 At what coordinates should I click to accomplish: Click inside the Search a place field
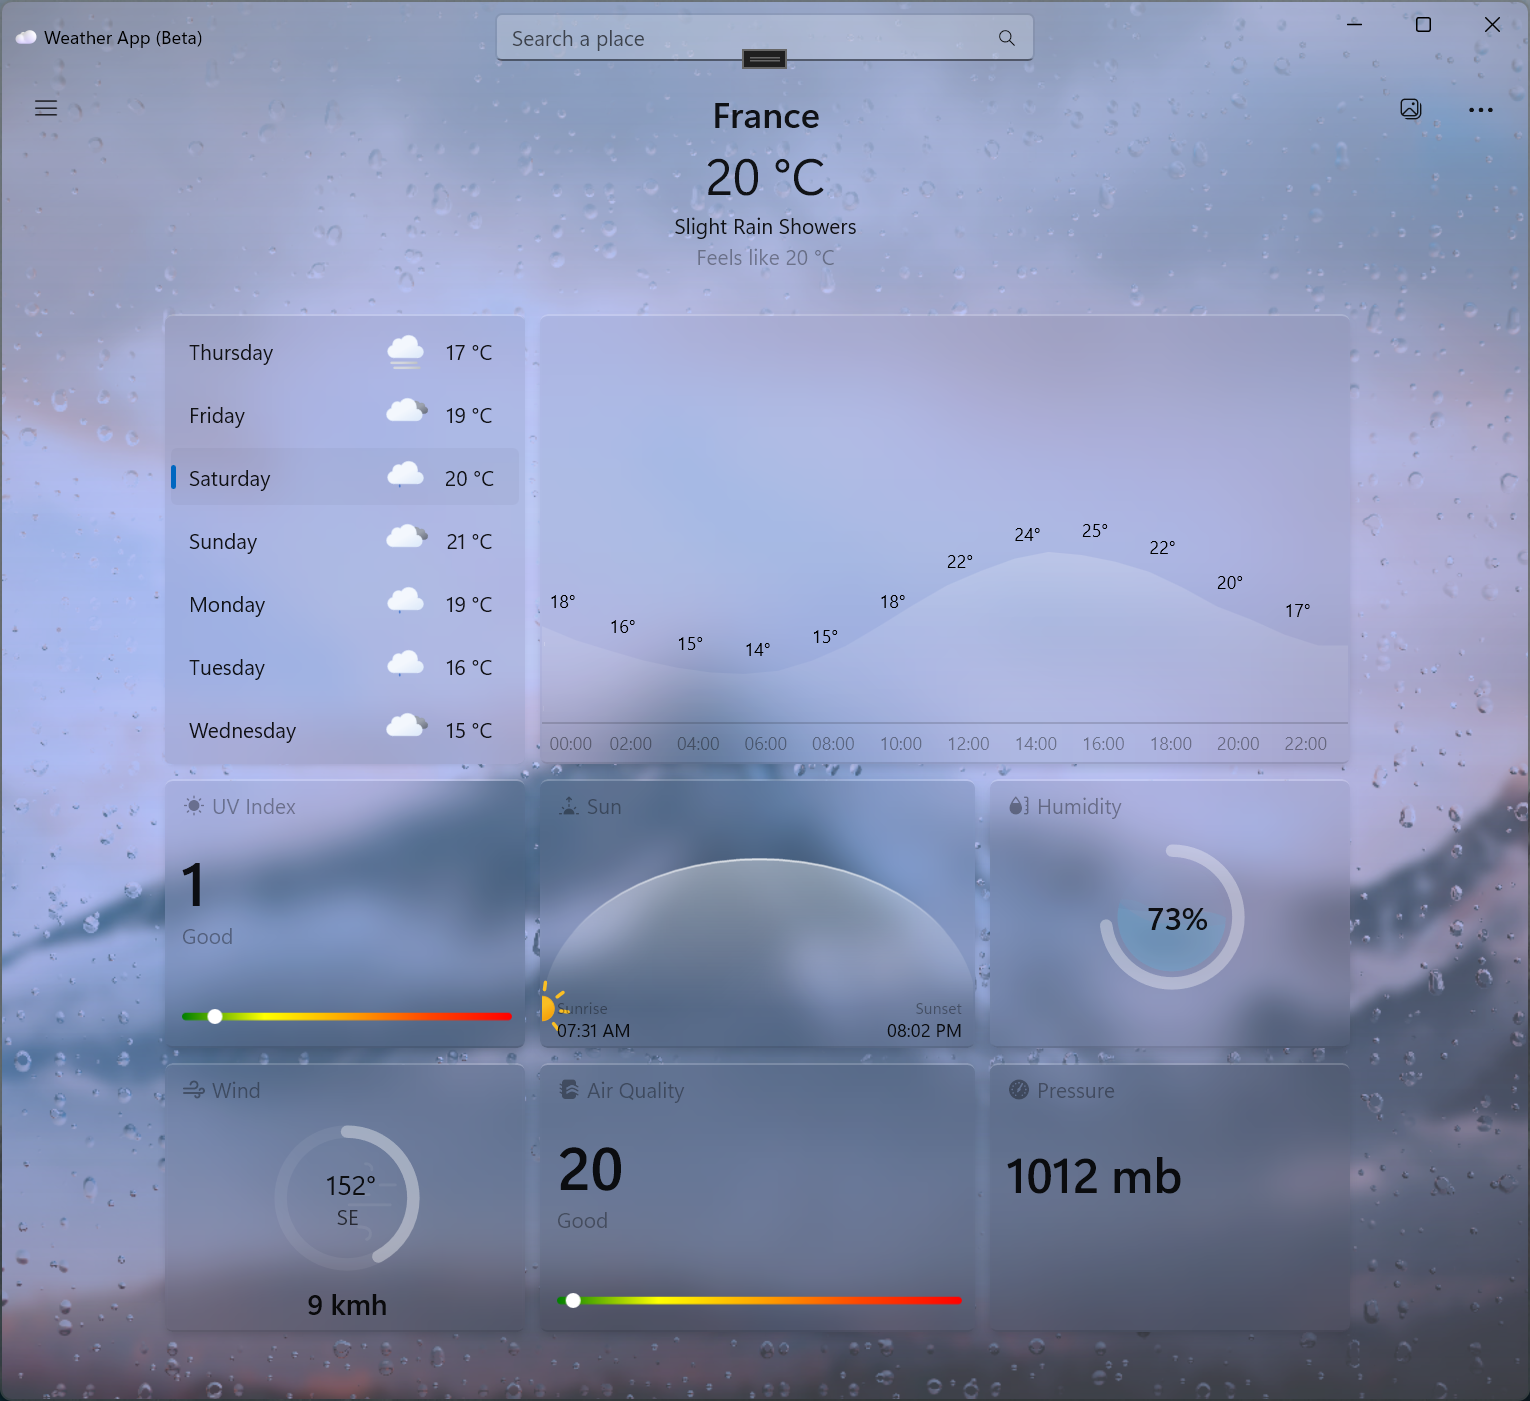coord(700,38)
